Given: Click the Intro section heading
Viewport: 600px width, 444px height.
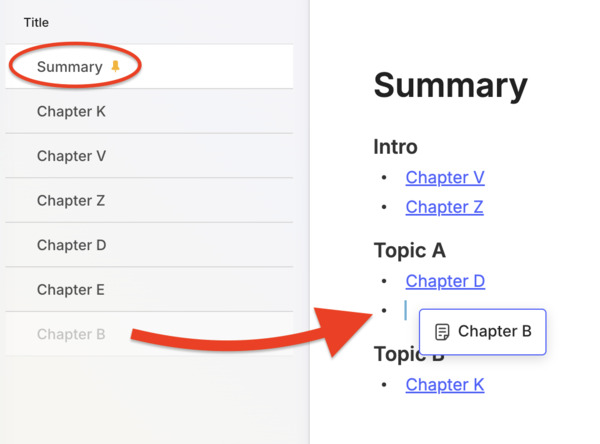Looking at the screenshot, I should pyautogui.click(x=395, y=147).
